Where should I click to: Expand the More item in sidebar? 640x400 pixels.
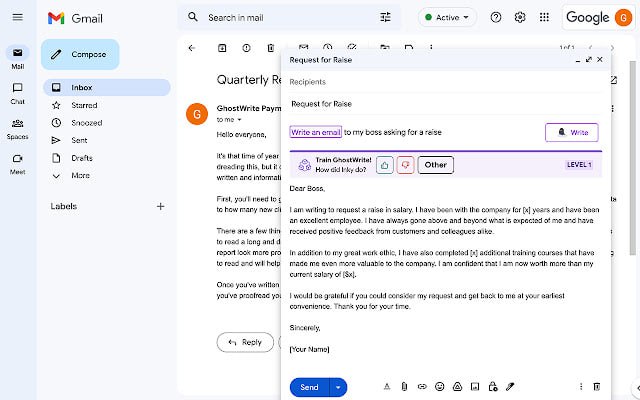80,175
